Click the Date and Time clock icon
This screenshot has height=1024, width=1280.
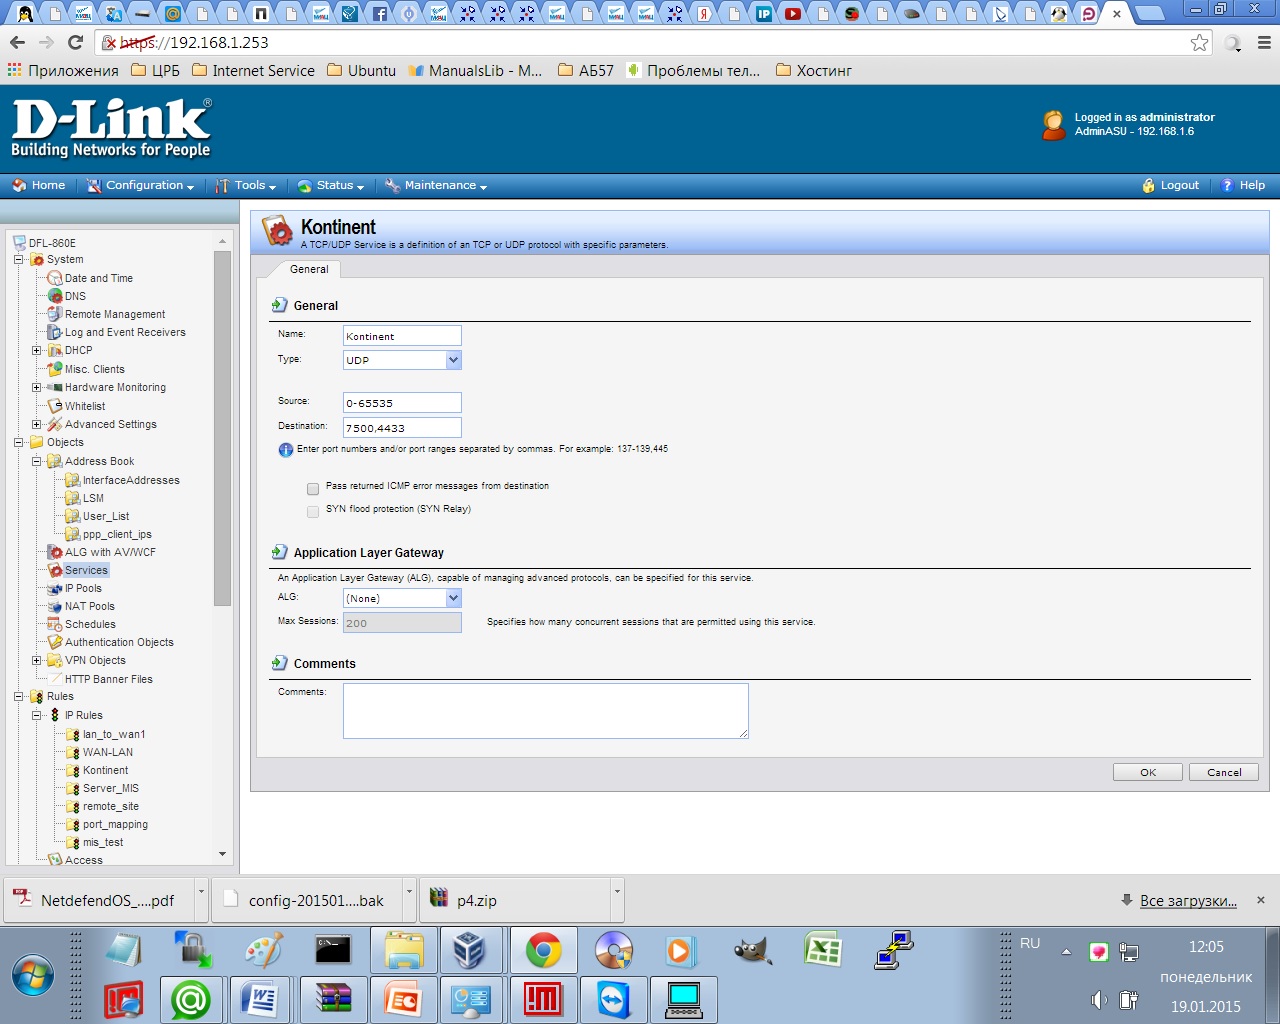[x=55, y=278]
